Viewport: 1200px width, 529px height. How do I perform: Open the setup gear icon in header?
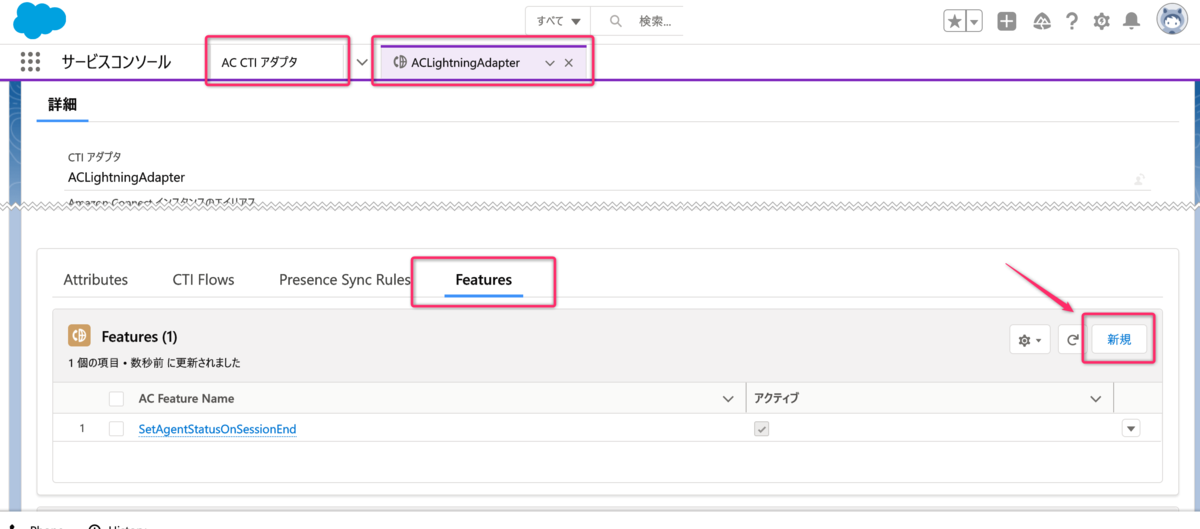click(1101, 21)
